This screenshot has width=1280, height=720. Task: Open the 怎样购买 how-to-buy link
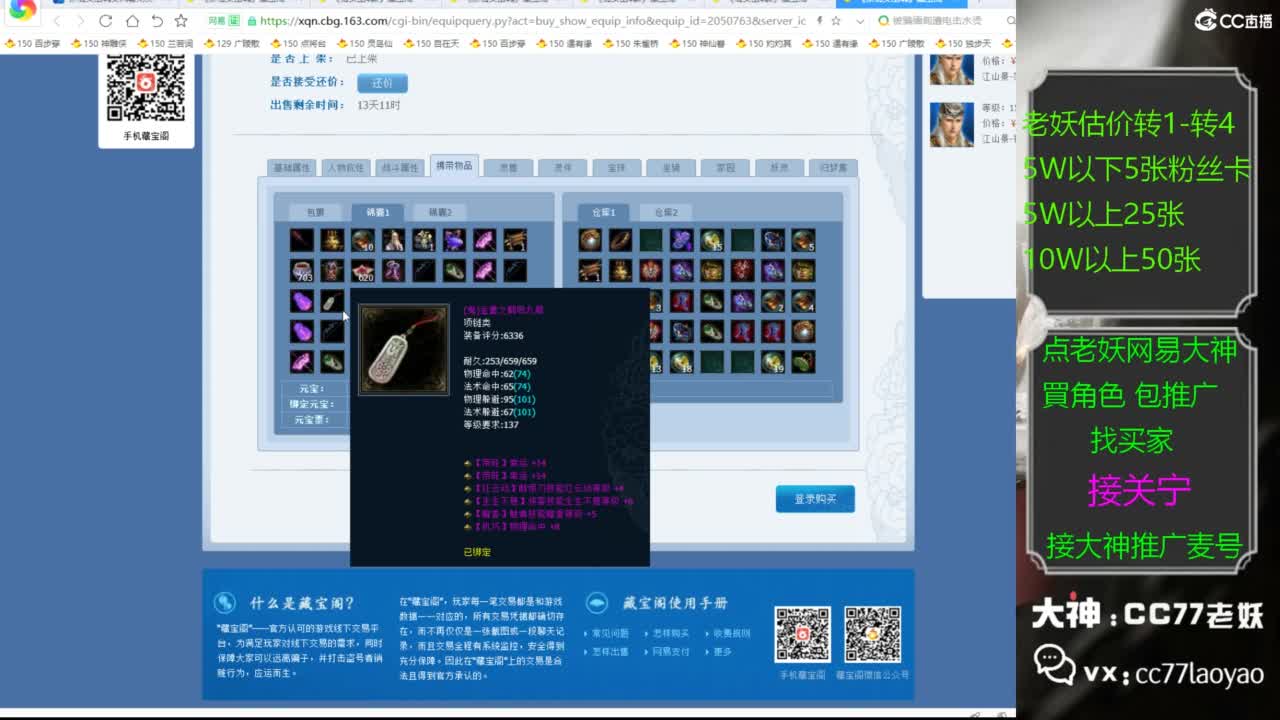[670, 633]
